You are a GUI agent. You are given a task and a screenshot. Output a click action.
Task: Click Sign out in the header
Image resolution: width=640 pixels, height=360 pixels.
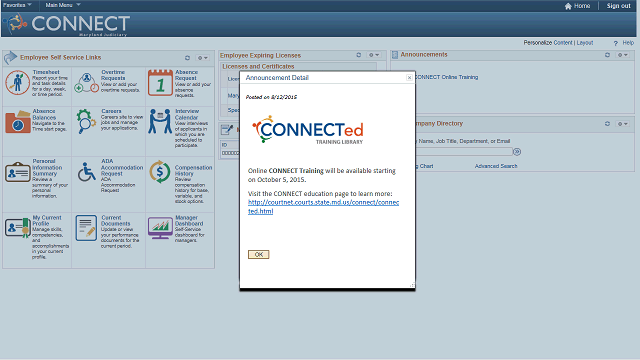click(618, 6)
